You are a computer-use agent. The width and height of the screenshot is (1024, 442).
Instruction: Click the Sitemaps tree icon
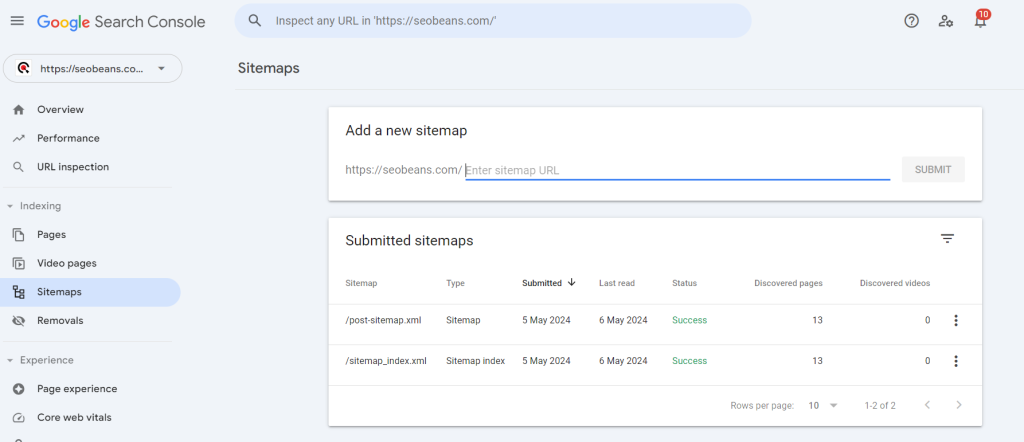tap(19, 292)
